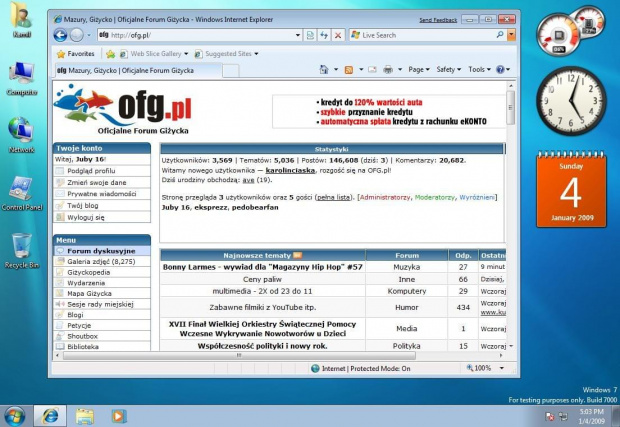Stop loading with the red X icon

click(339, 35)
